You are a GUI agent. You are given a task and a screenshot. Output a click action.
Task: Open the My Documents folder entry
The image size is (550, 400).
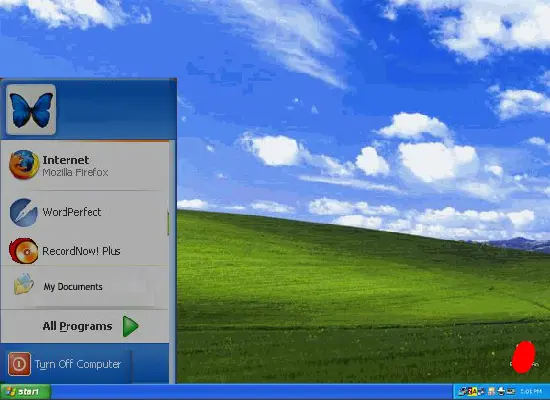click(x=58, y=286)
